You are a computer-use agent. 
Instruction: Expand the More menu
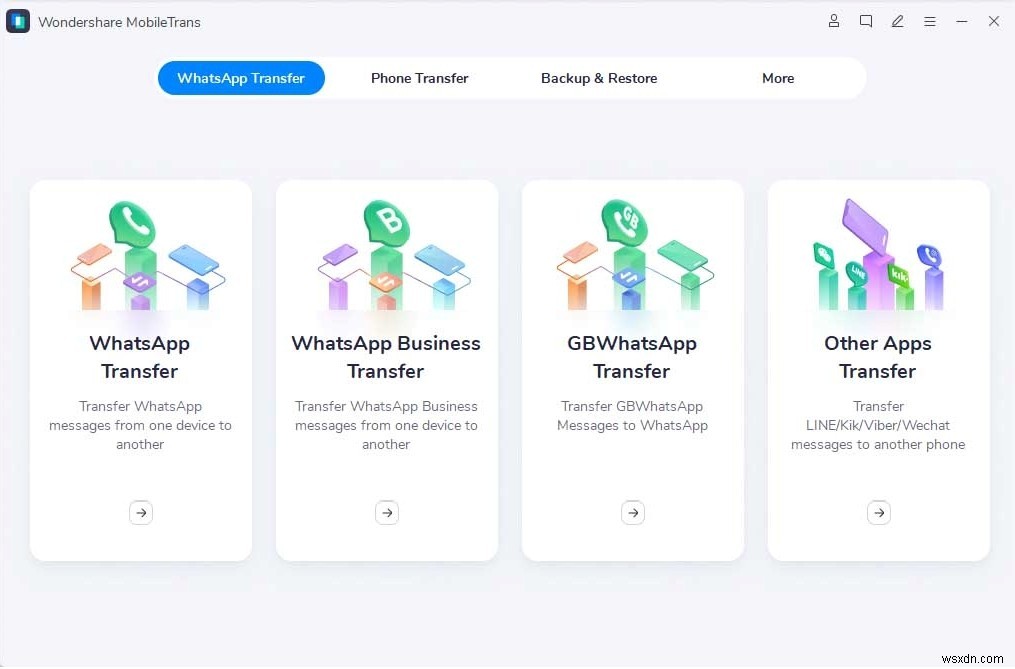tap(778, 78)
